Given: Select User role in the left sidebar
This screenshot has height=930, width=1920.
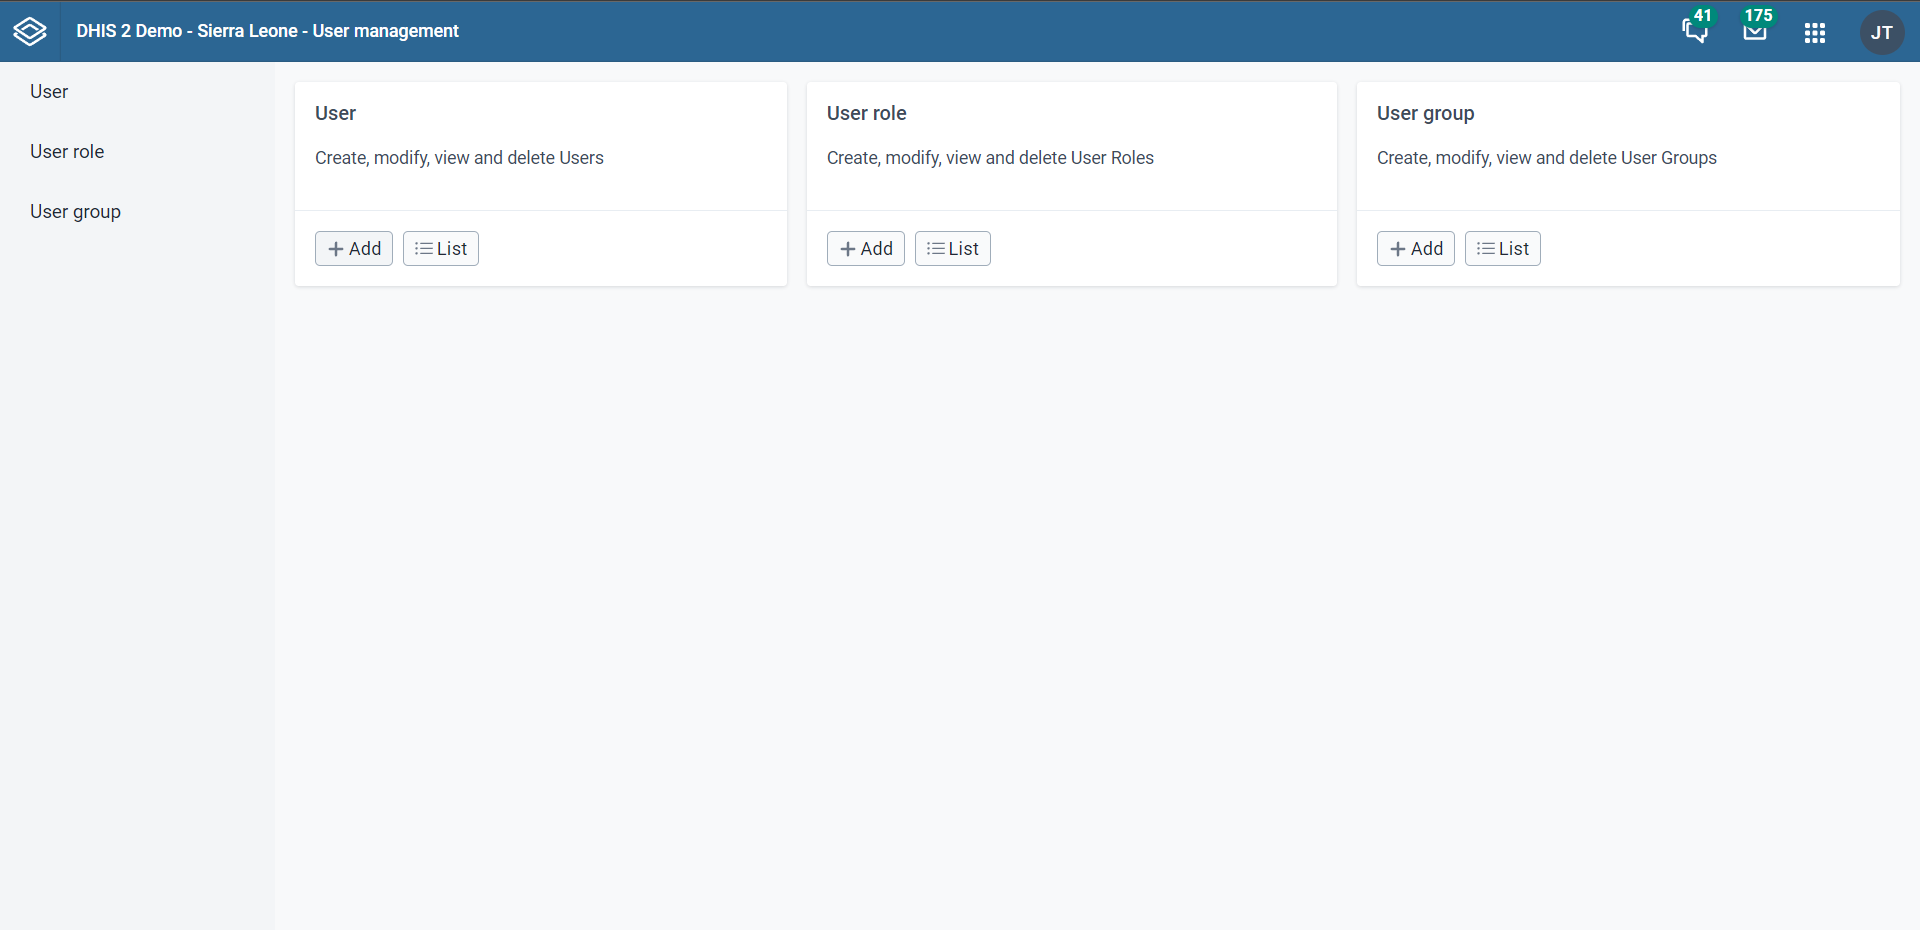Looking at the screenshot, I should pos(67,152).
